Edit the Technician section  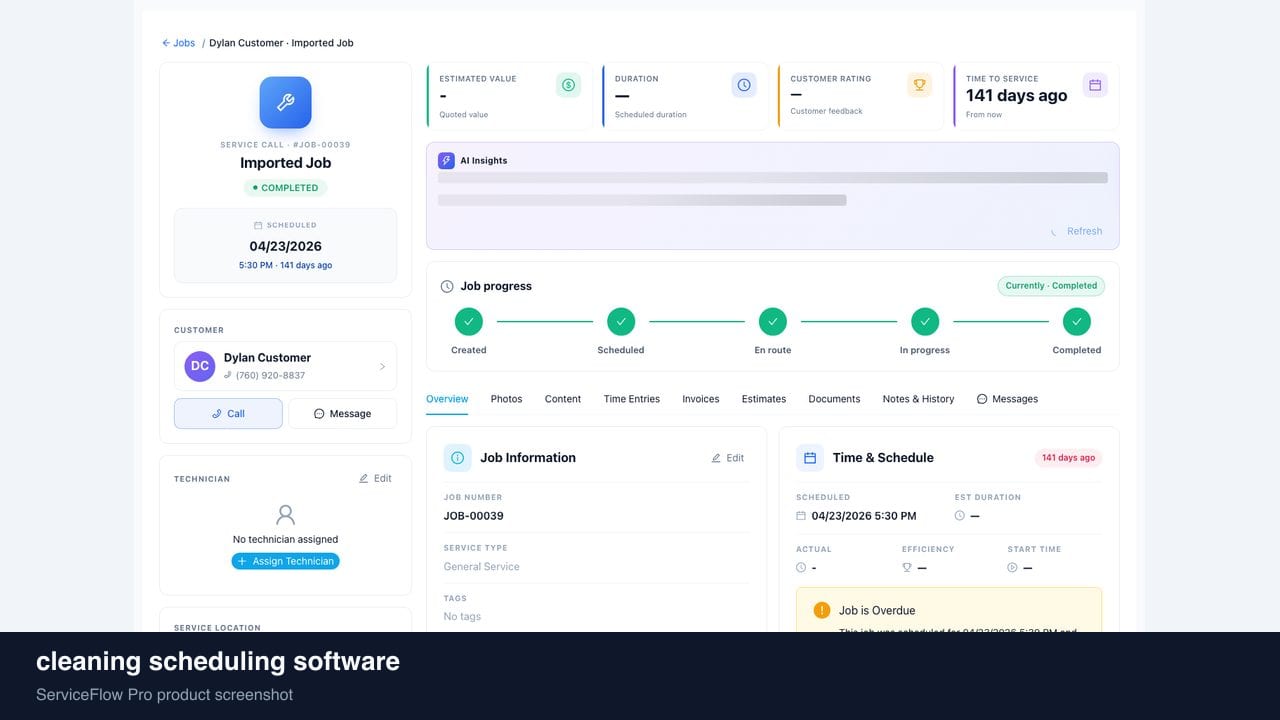point(375,479)
